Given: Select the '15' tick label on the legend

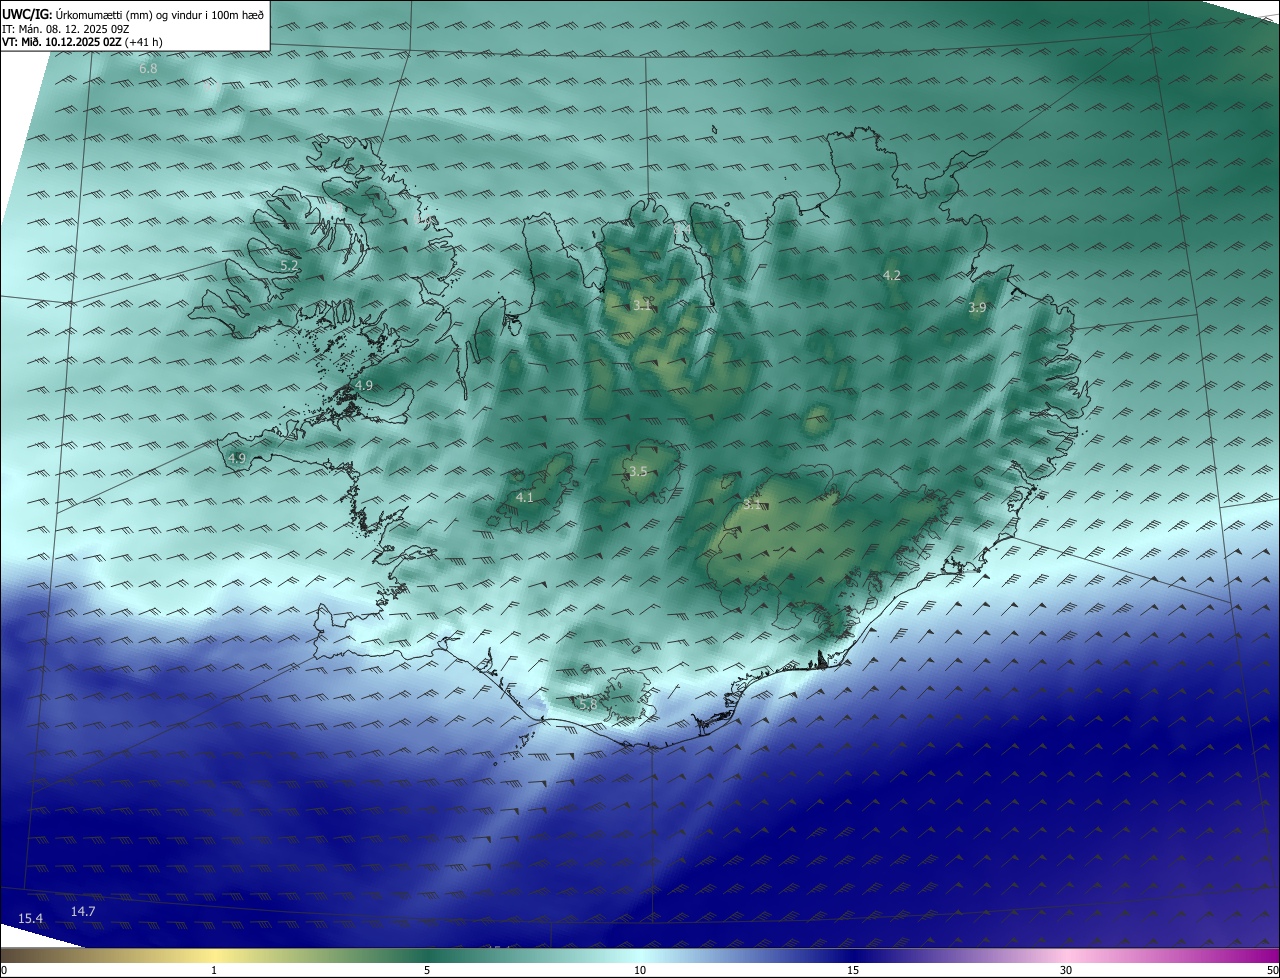Looking at the screenshot, I should (x=853, y=970).
